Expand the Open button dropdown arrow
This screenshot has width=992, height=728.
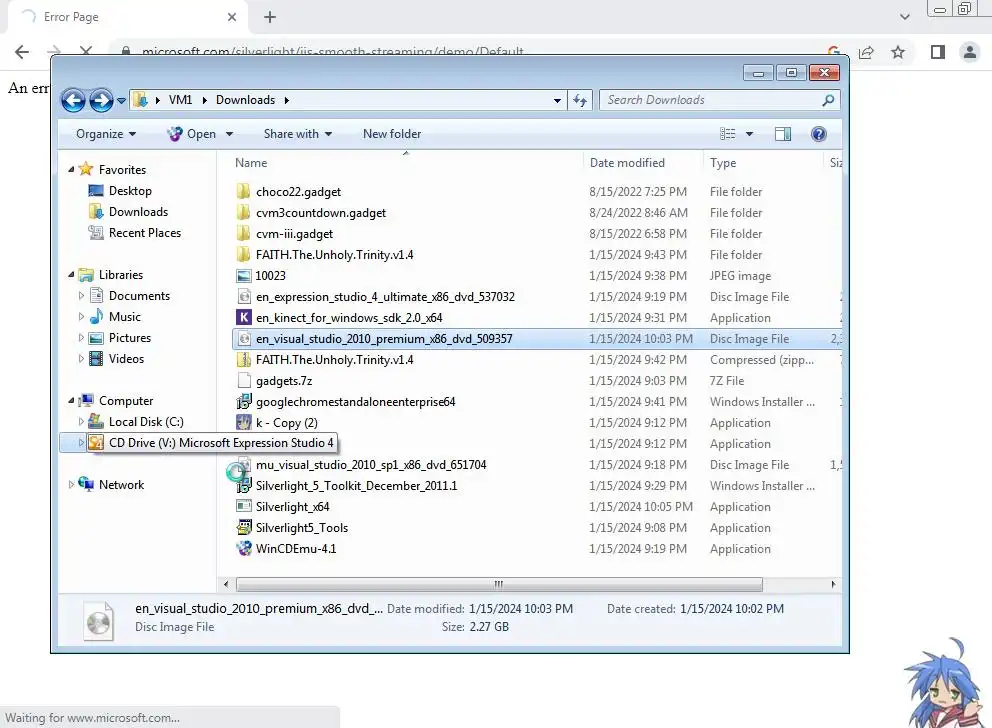click(229, 134)
